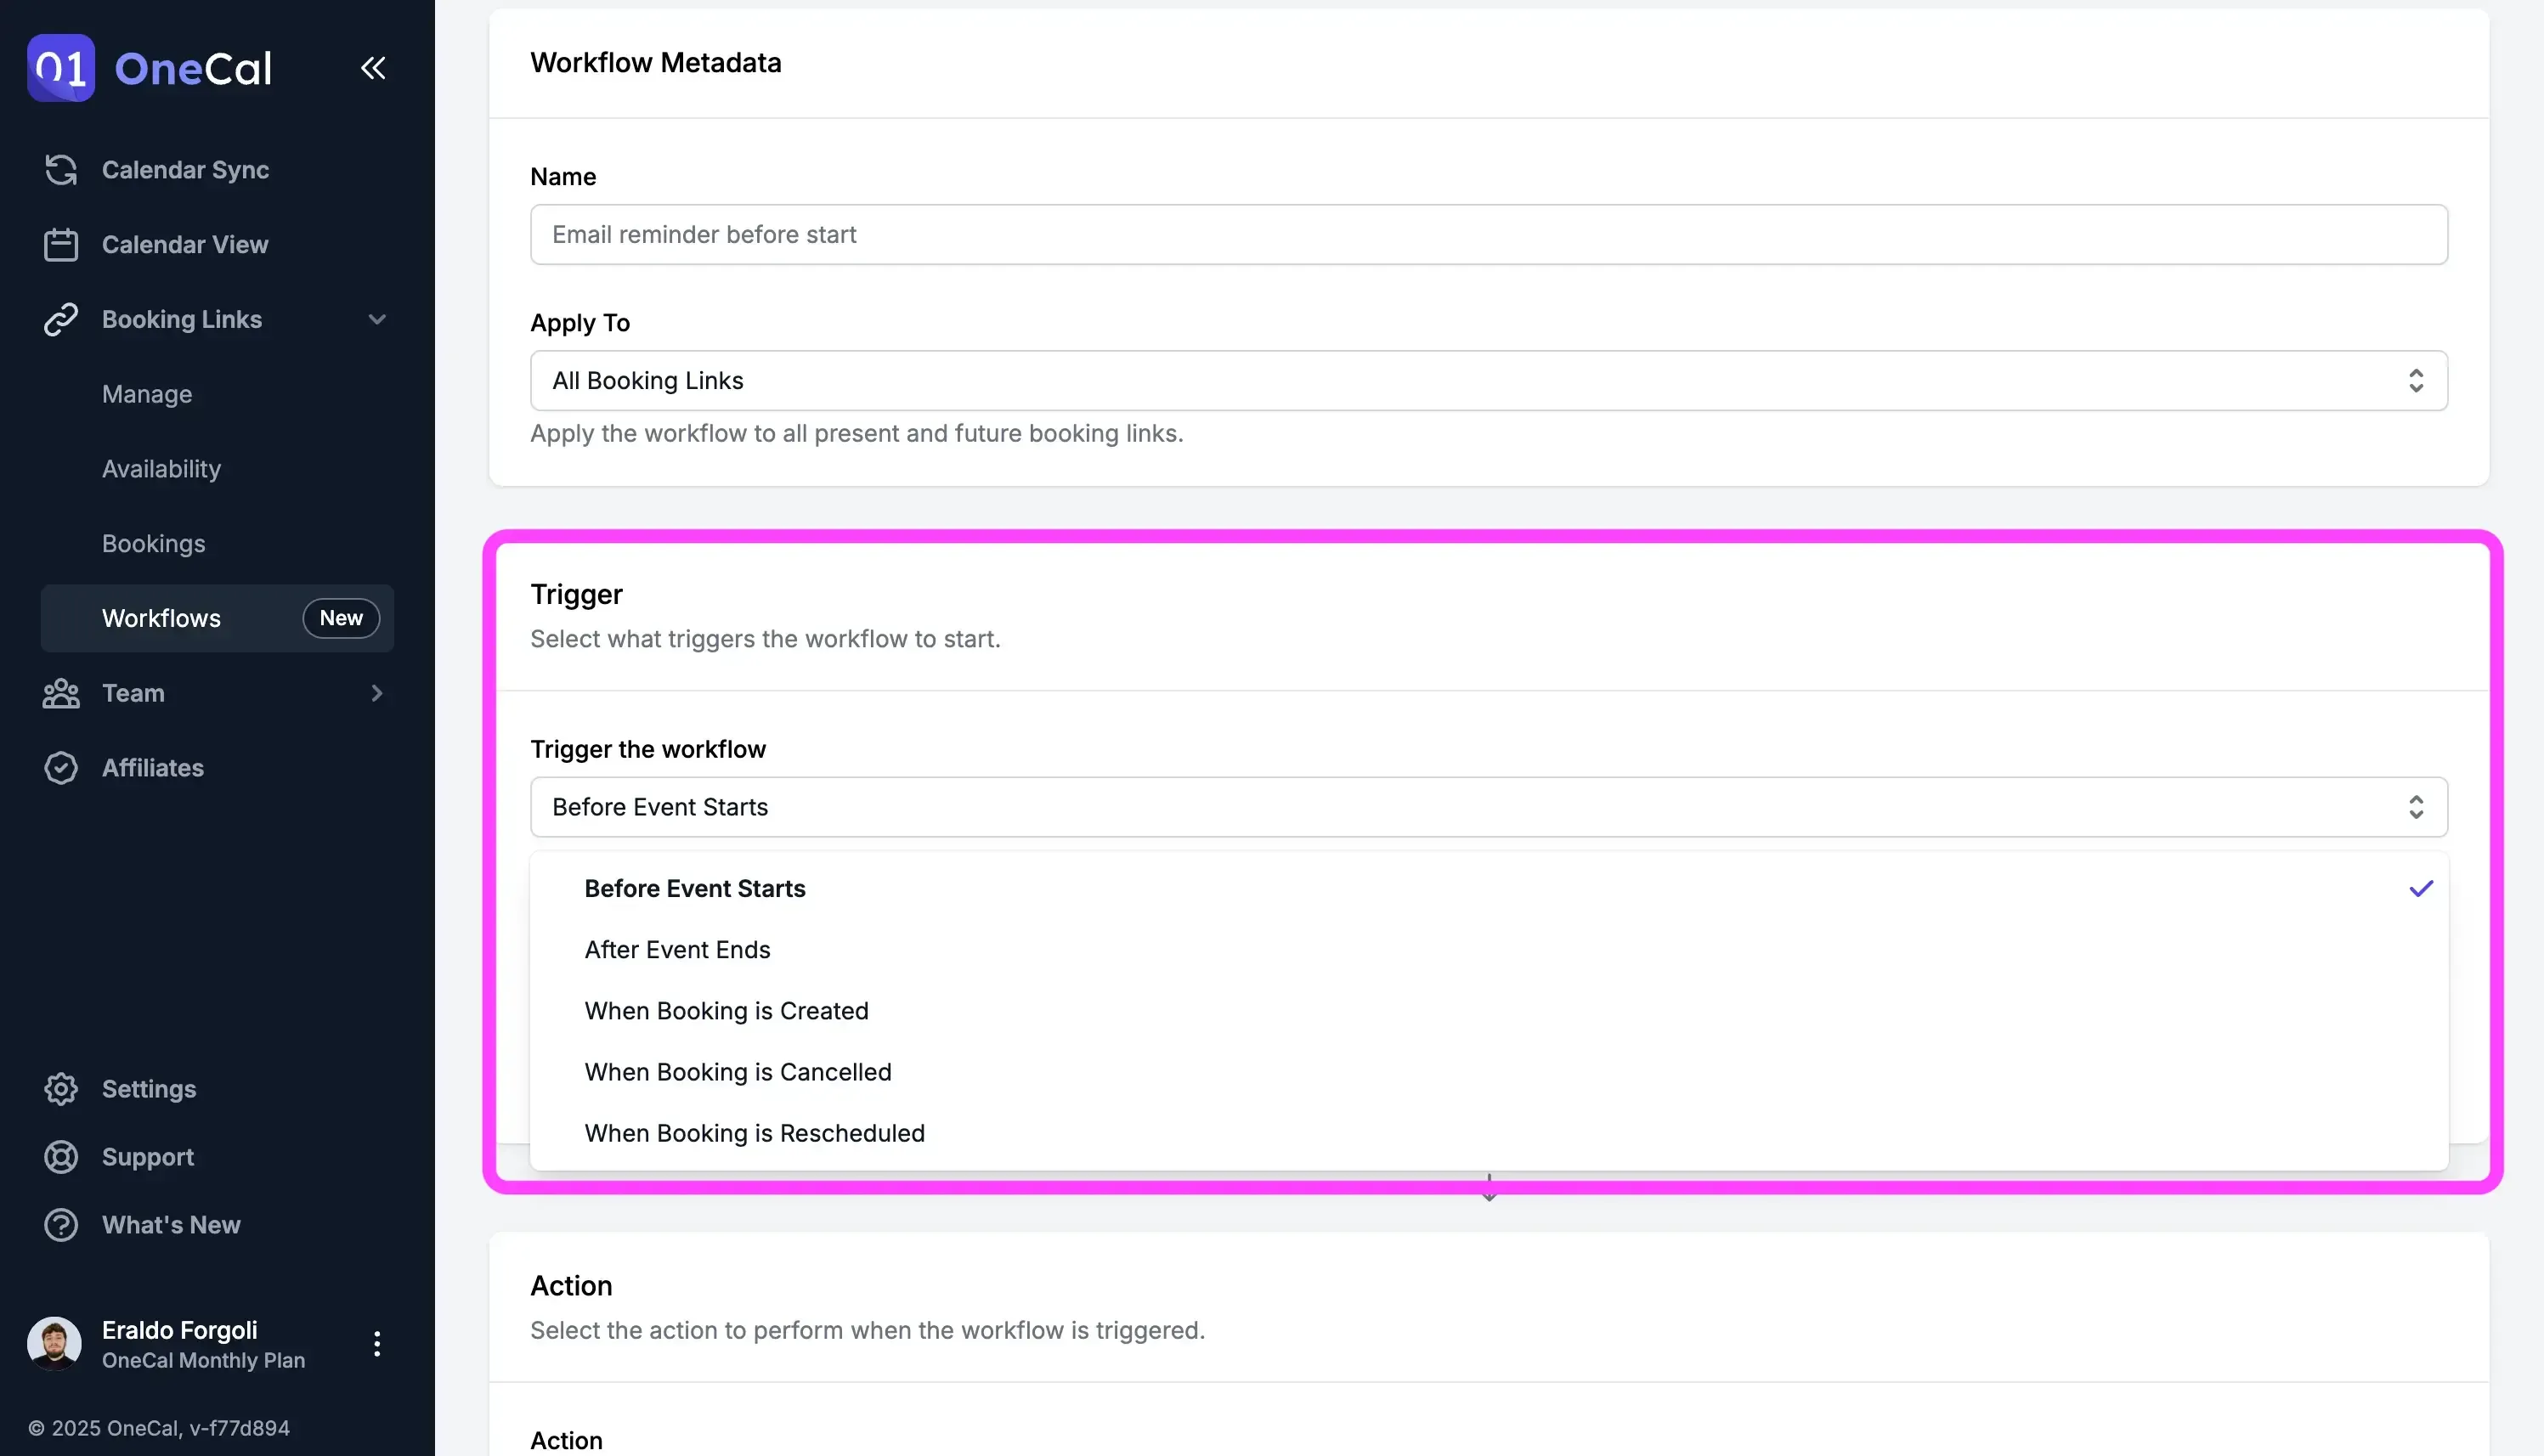This screenshot has width=2544, height=1456.
Task: Expand the Team submenu arrow
Action: pos(376,693)
